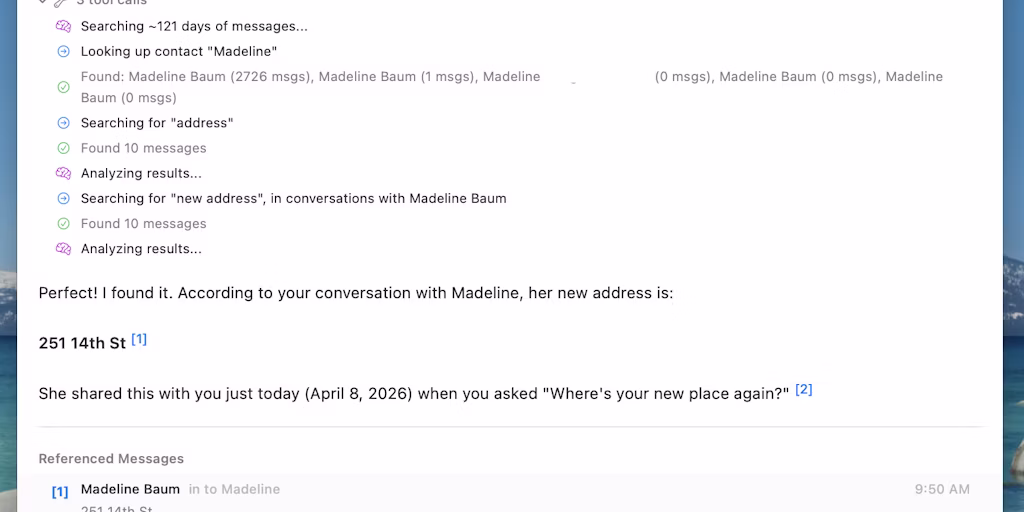Select sender name Madeline Baum in referenced message
1024x512 pixels.
click(x=130, y=489)
